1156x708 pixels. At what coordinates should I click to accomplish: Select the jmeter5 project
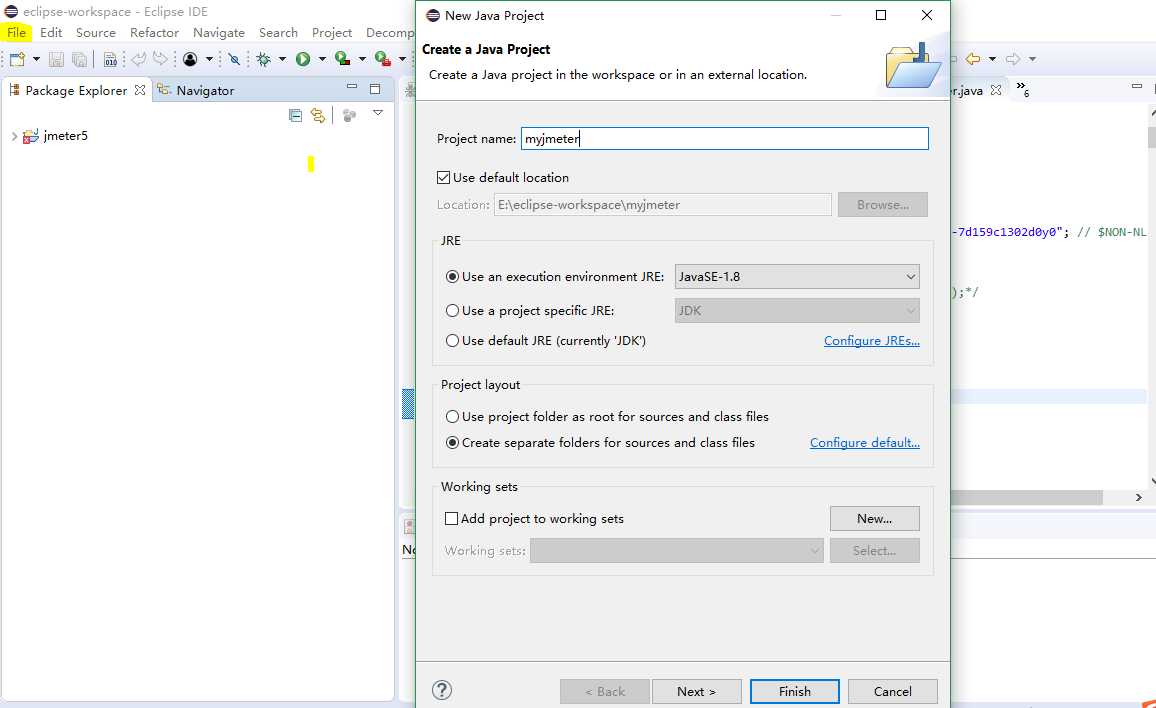[x=65, y=136]
